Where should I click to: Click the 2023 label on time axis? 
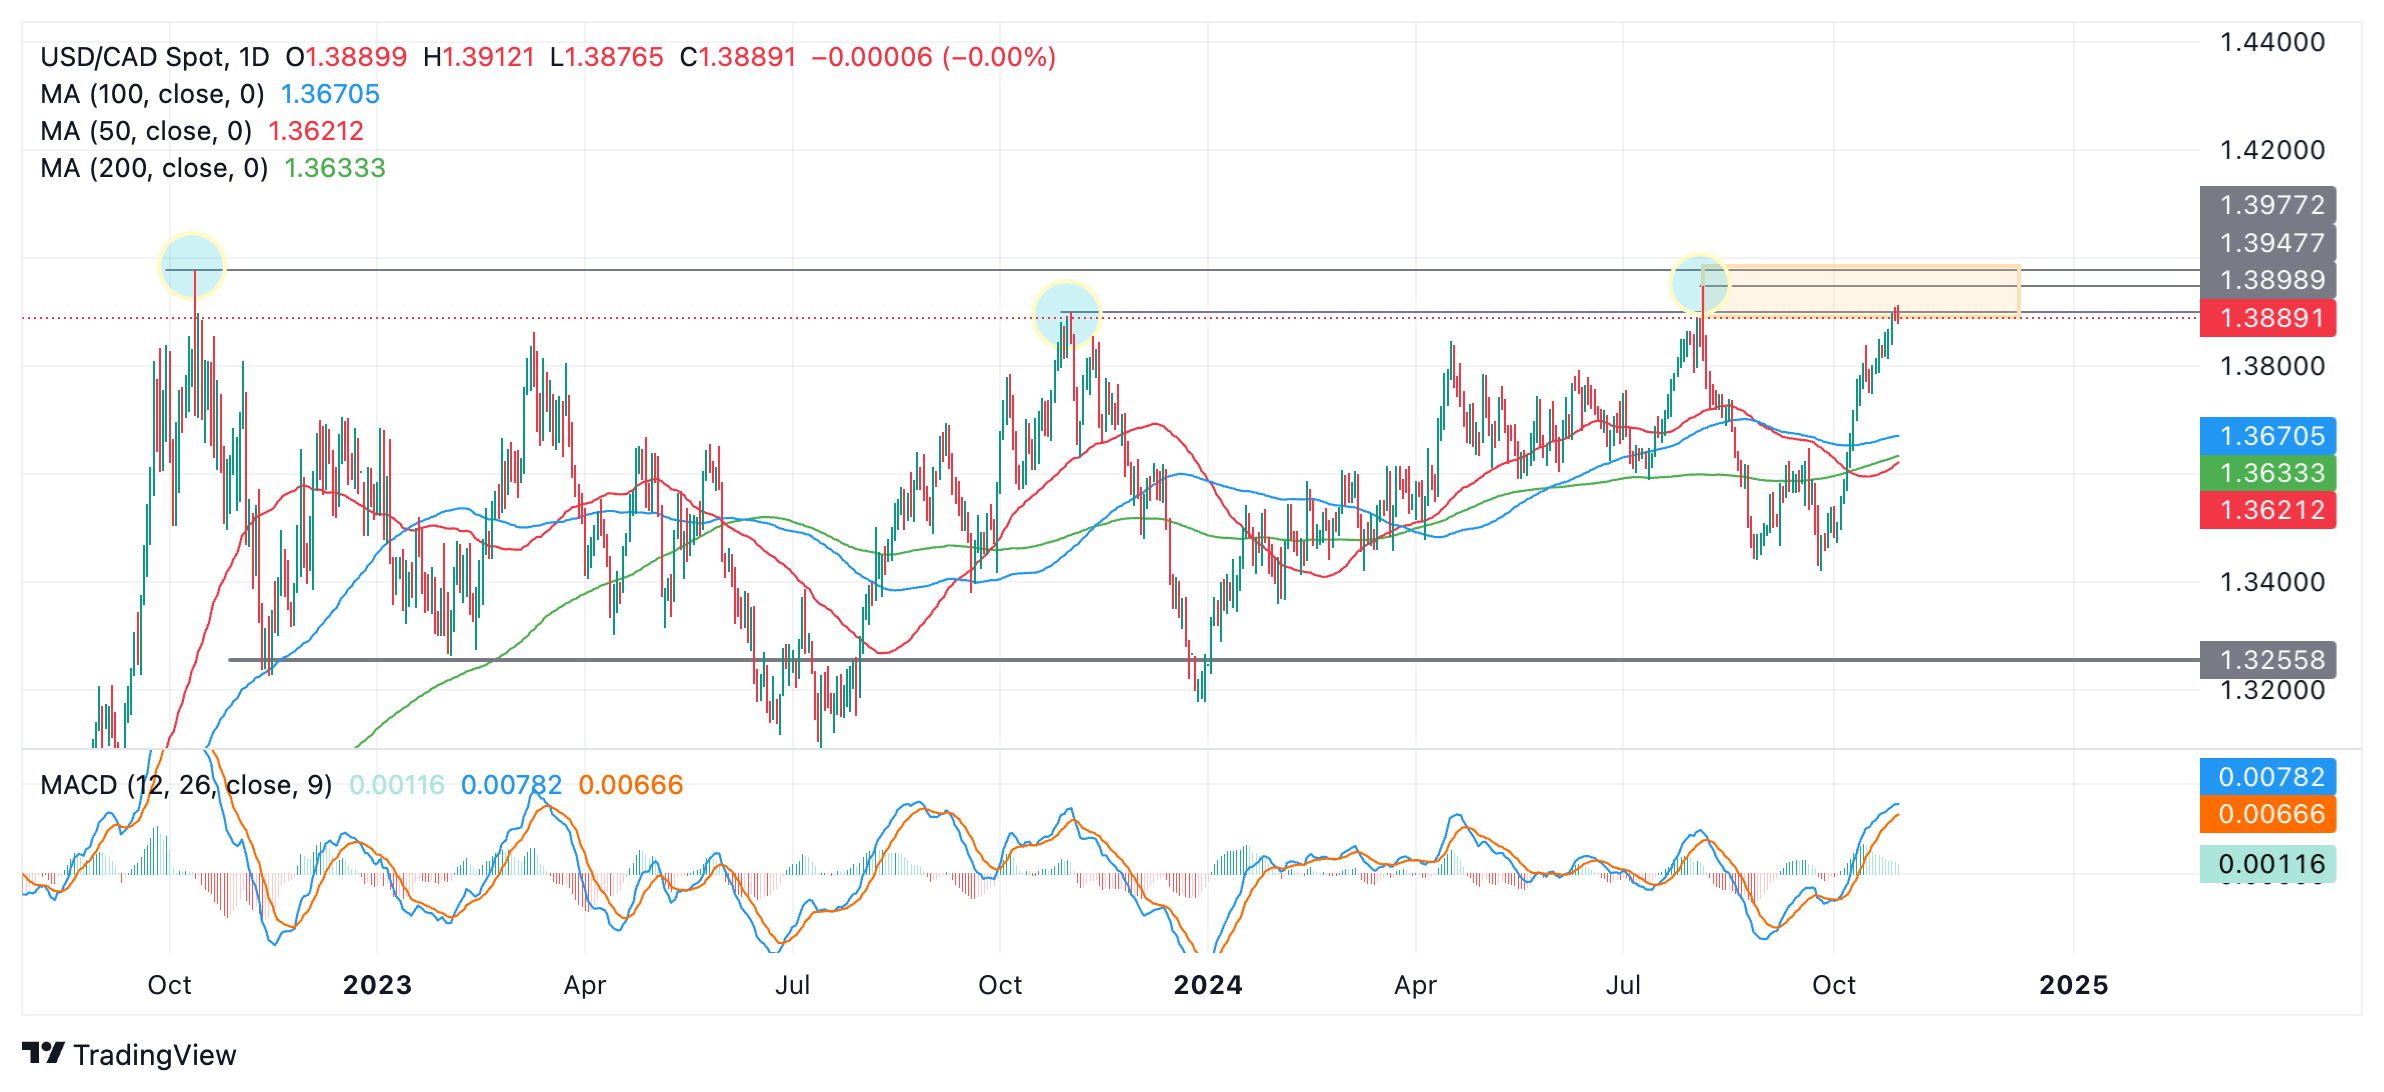click(377, 985)
